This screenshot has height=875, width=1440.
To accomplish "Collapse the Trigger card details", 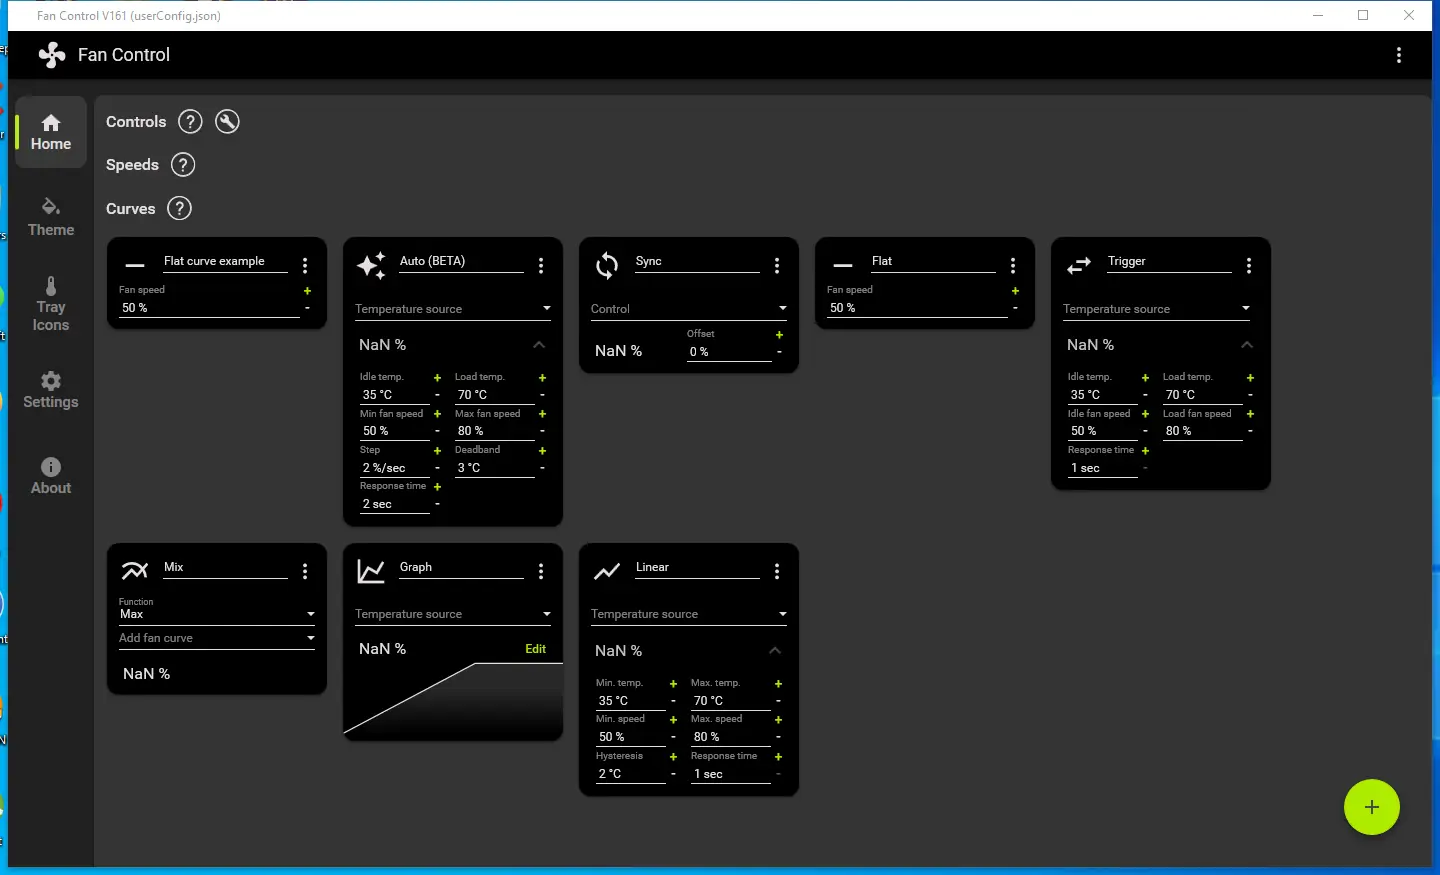I will coord(1247,345).
